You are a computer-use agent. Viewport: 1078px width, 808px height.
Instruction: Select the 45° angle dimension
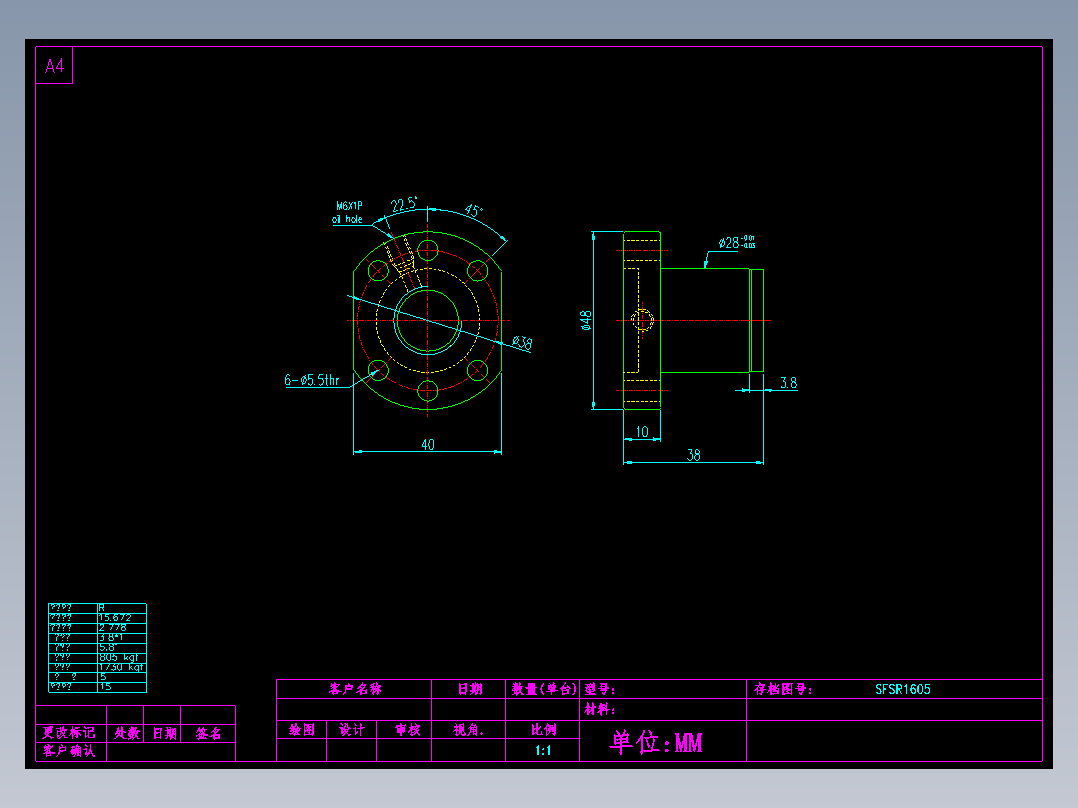tap(474, 210)
